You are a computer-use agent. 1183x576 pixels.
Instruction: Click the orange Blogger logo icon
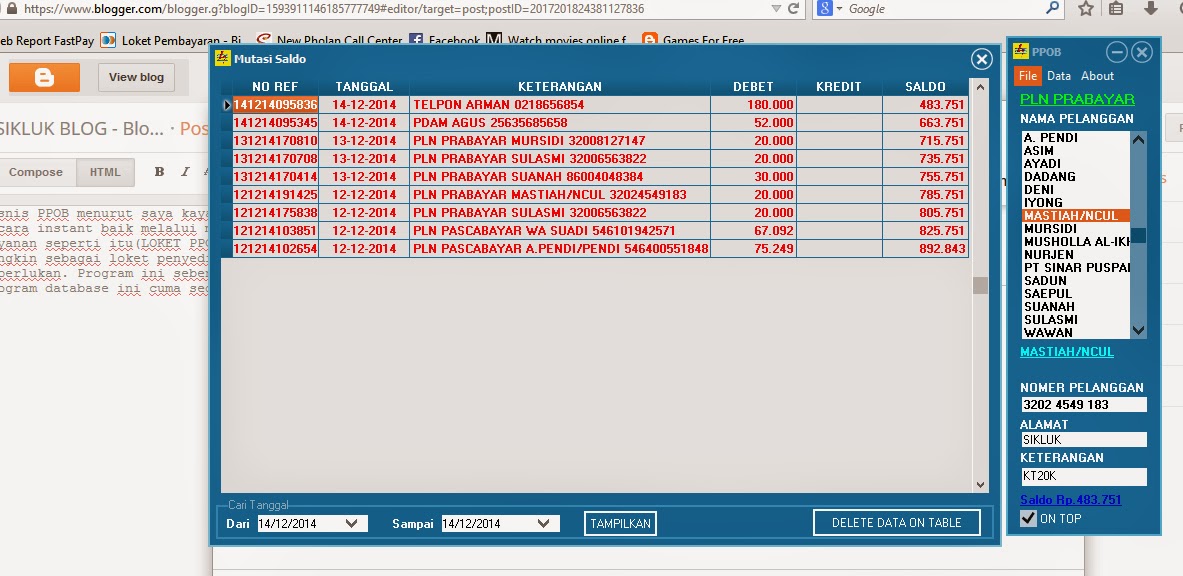[44, 76]
